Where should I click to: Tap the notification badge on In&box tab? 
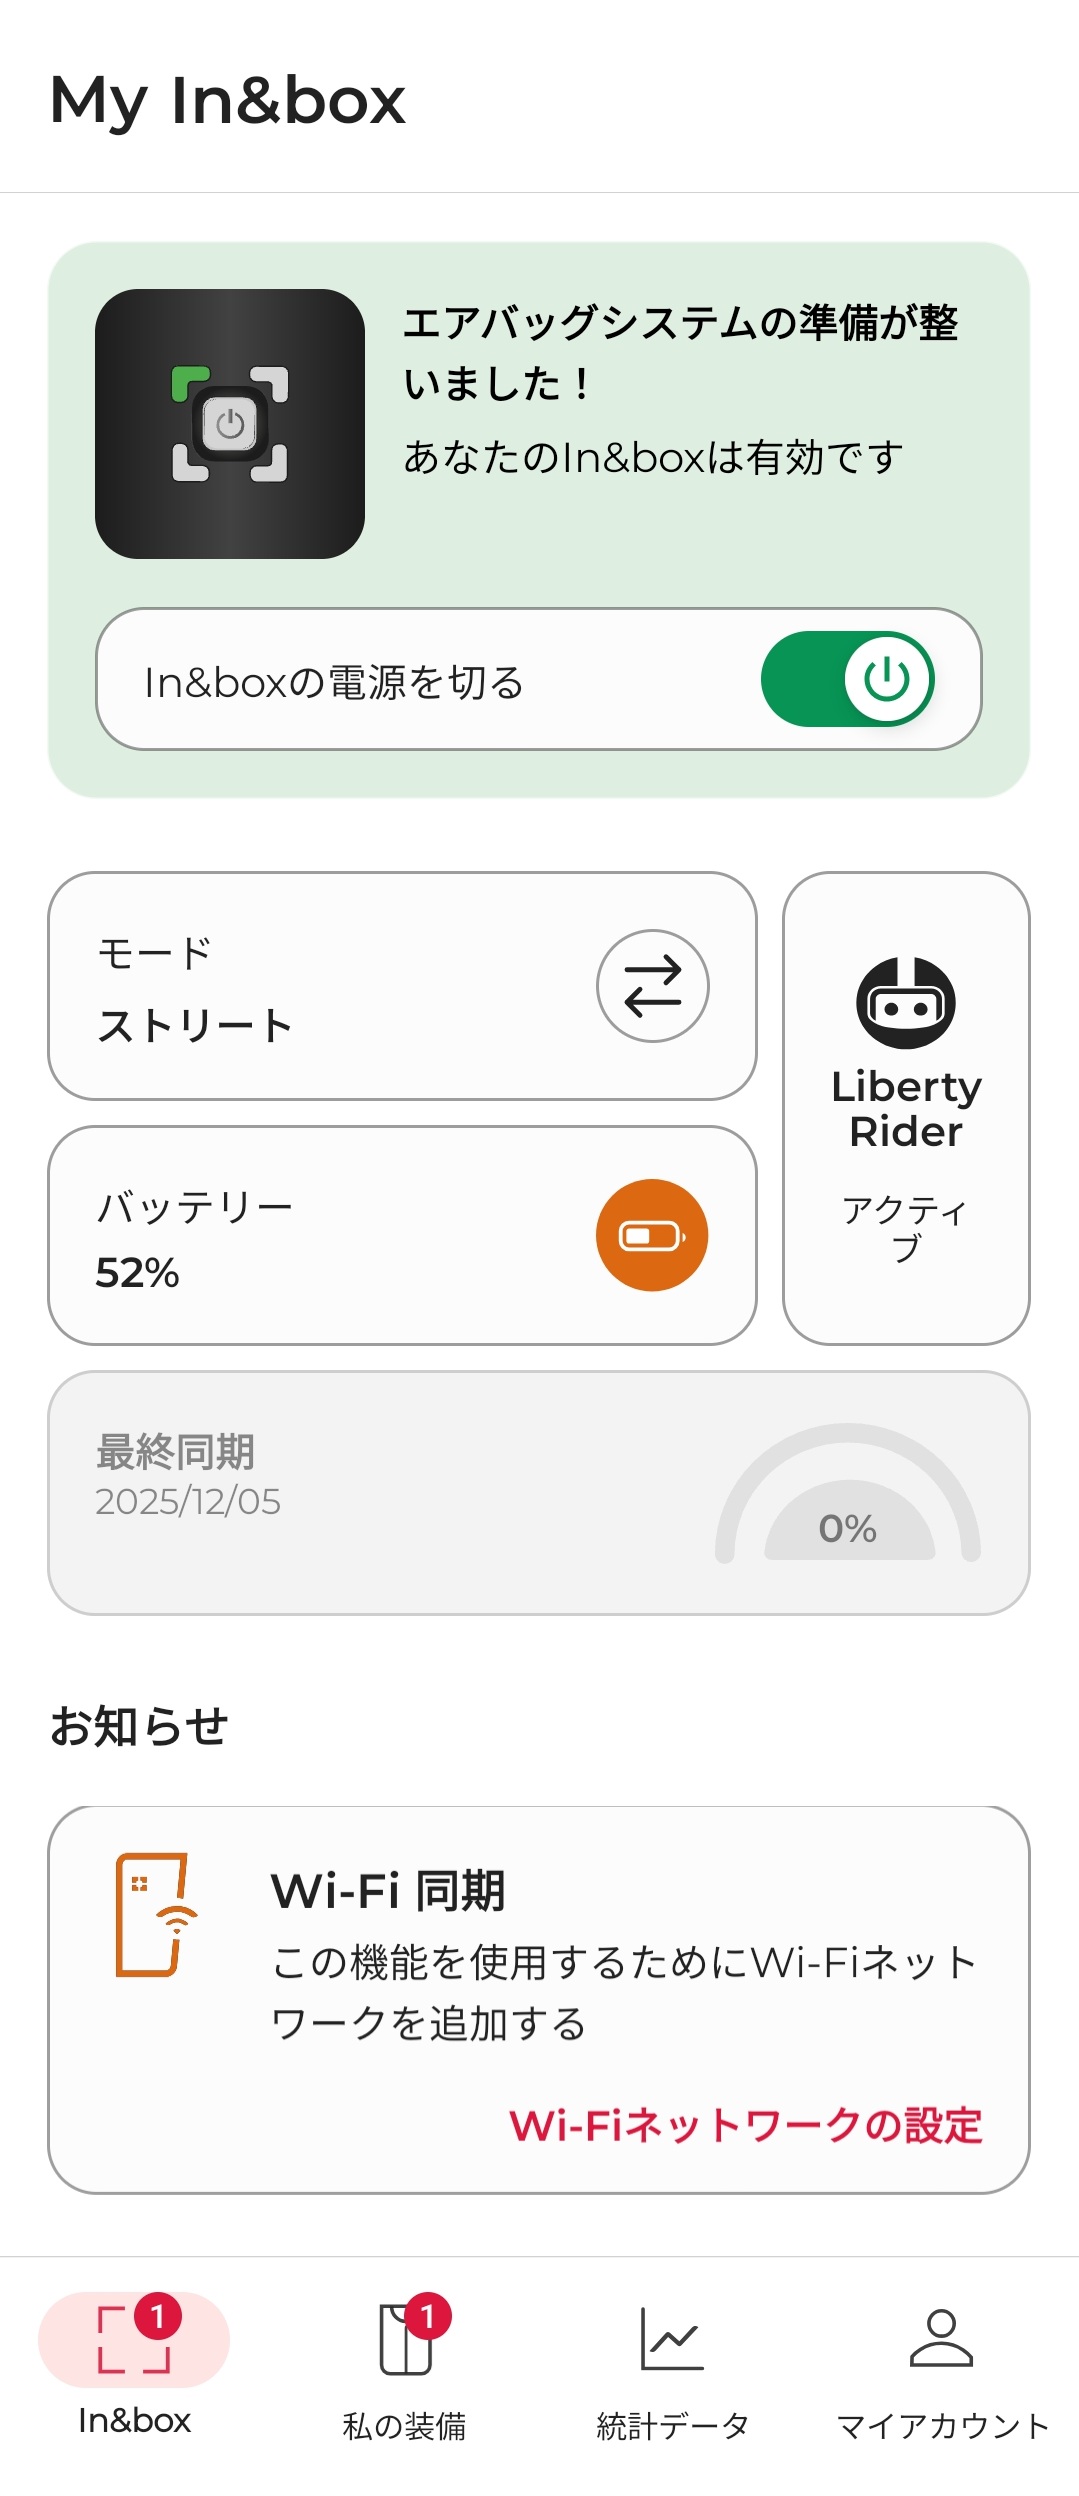tap(158, 2316)
